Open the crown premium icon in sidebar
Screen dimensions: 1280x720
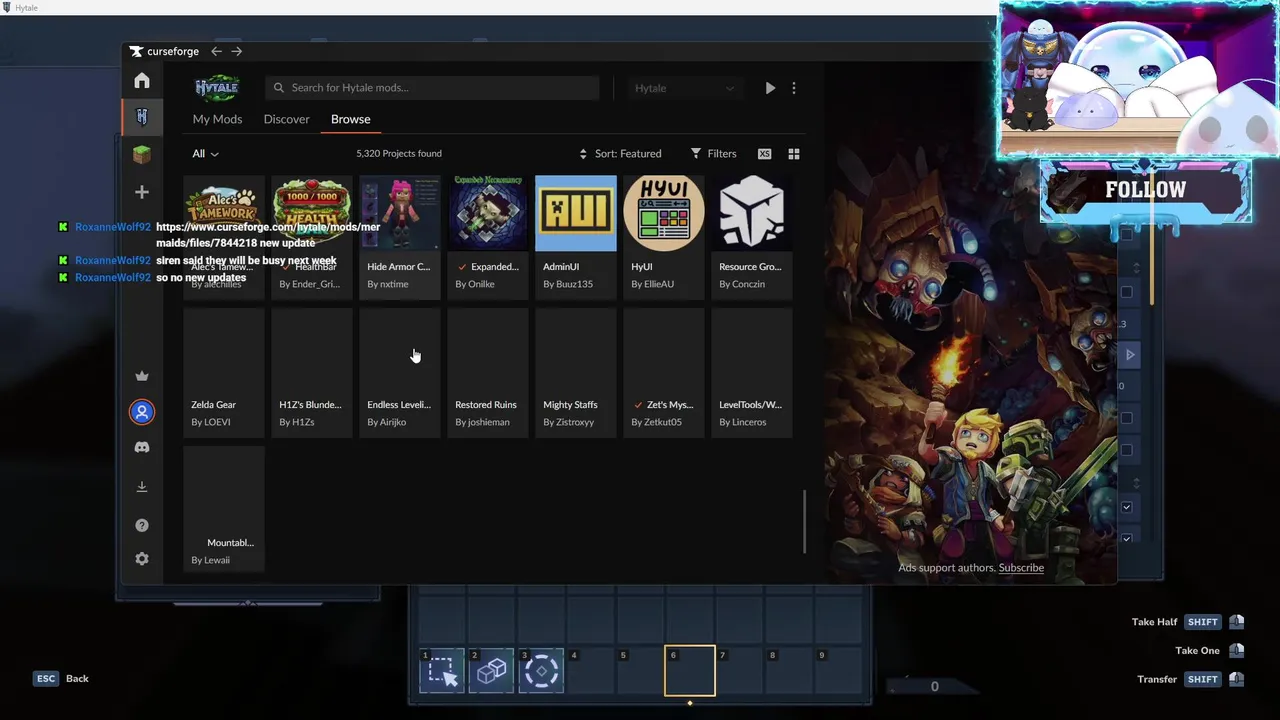point(142,376)
